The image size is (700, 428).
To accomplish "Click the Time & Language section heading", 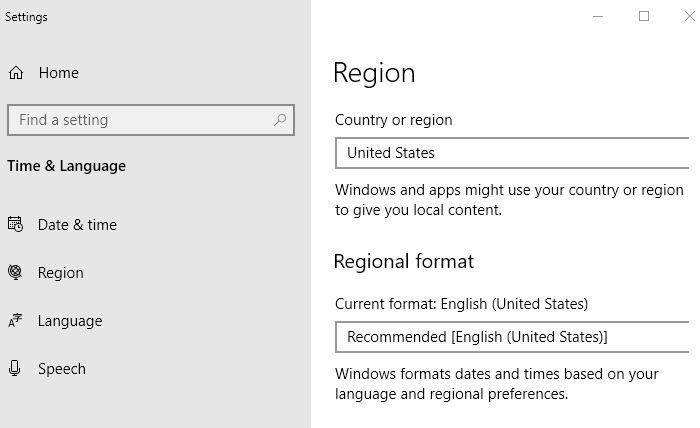I will (x=66, y=166).
